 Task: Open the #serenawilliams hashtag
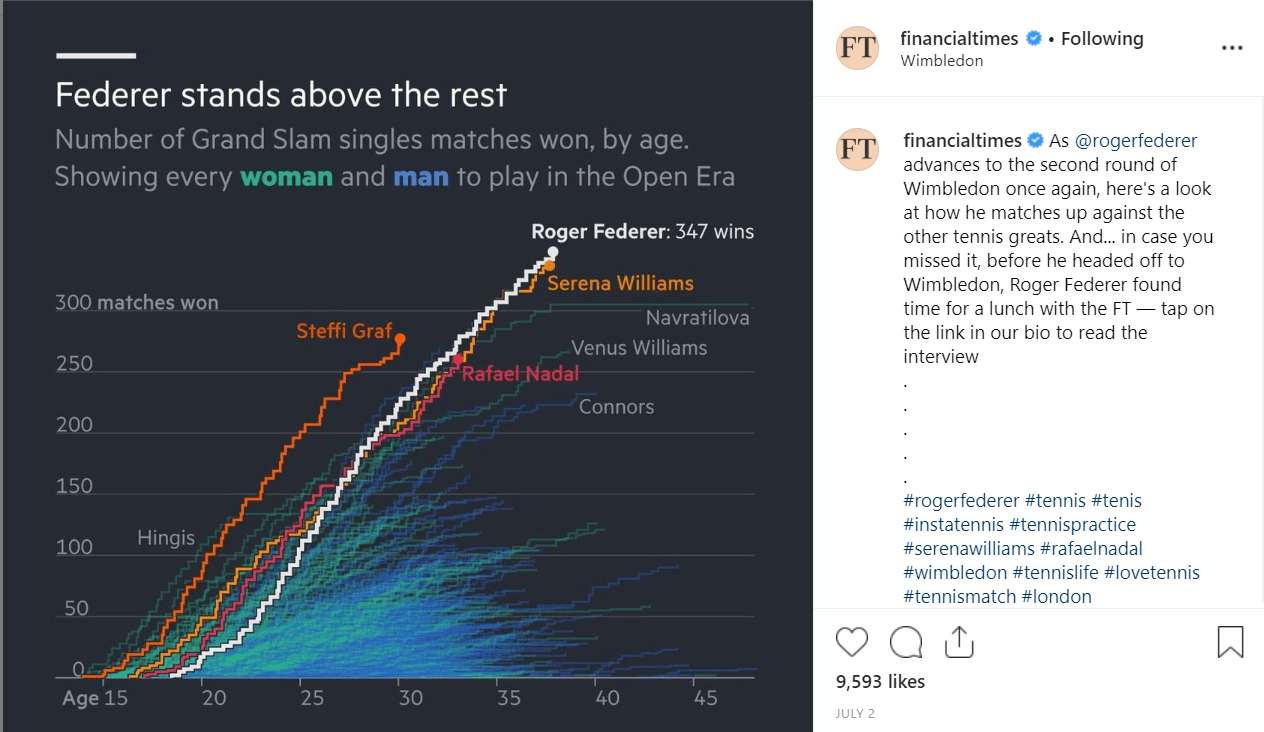pos(969,549)
